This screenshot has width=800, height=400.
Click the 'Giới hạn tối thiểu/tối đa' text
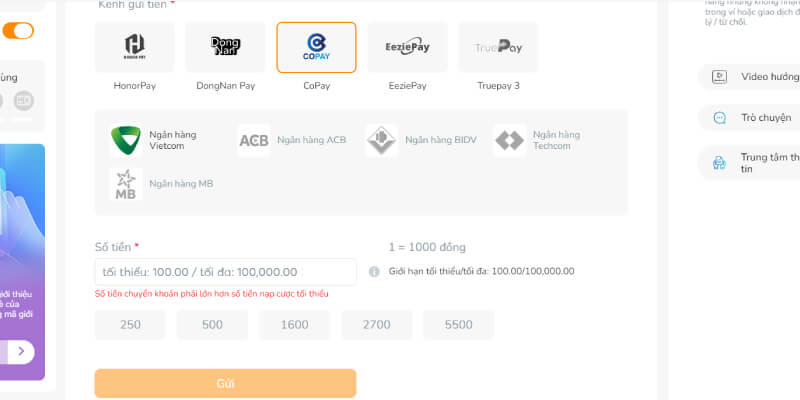click(x=482, y=271)
